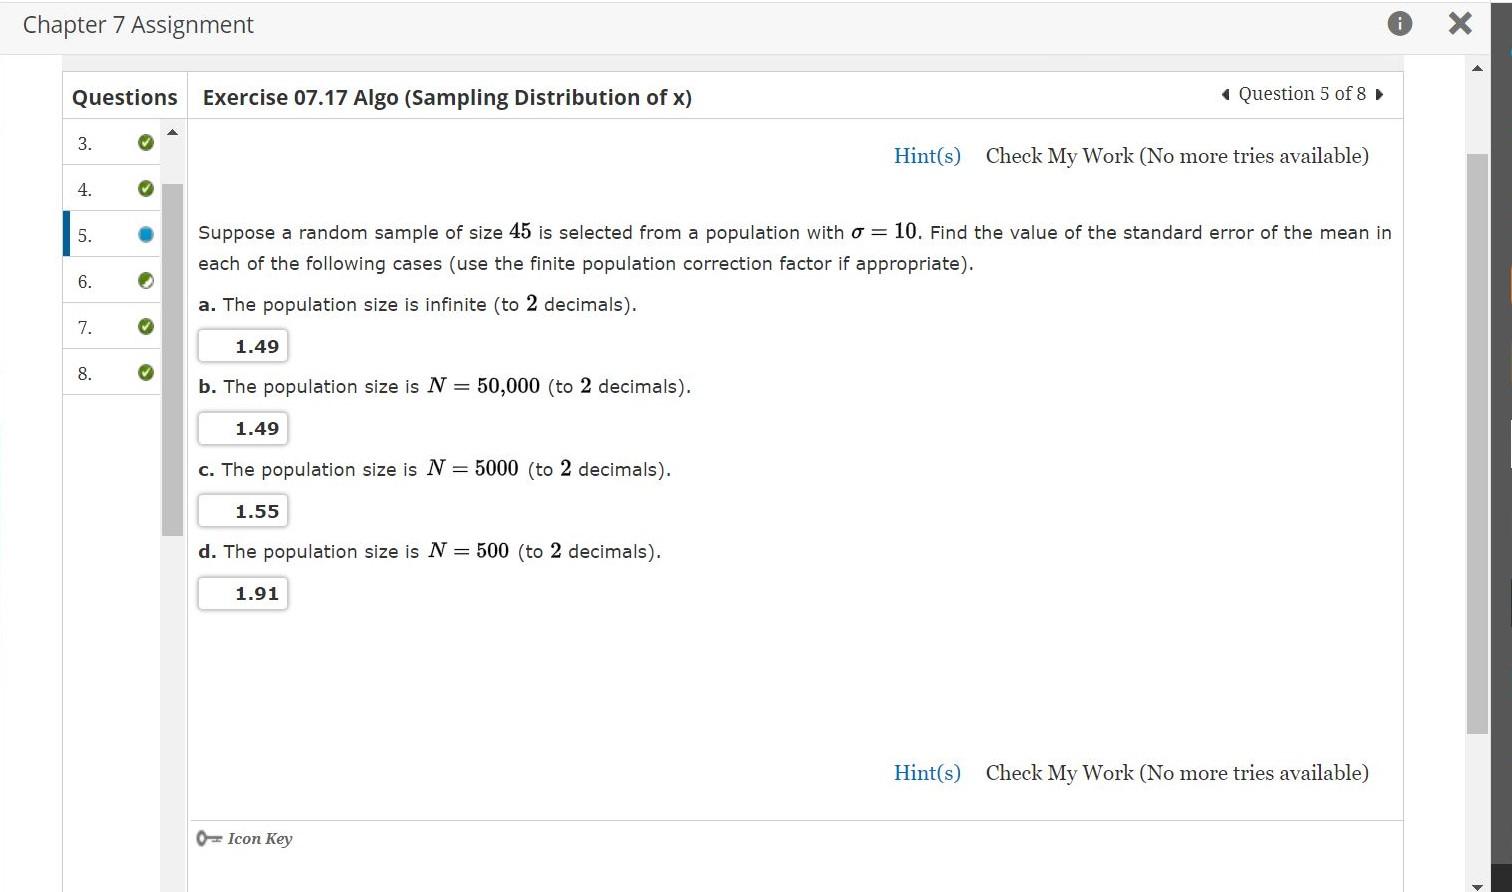Image resolution: width=1512 pixels, height=892 pixels.
Task: Click the answer field showing 1.49 for part a
Action: 243,345
